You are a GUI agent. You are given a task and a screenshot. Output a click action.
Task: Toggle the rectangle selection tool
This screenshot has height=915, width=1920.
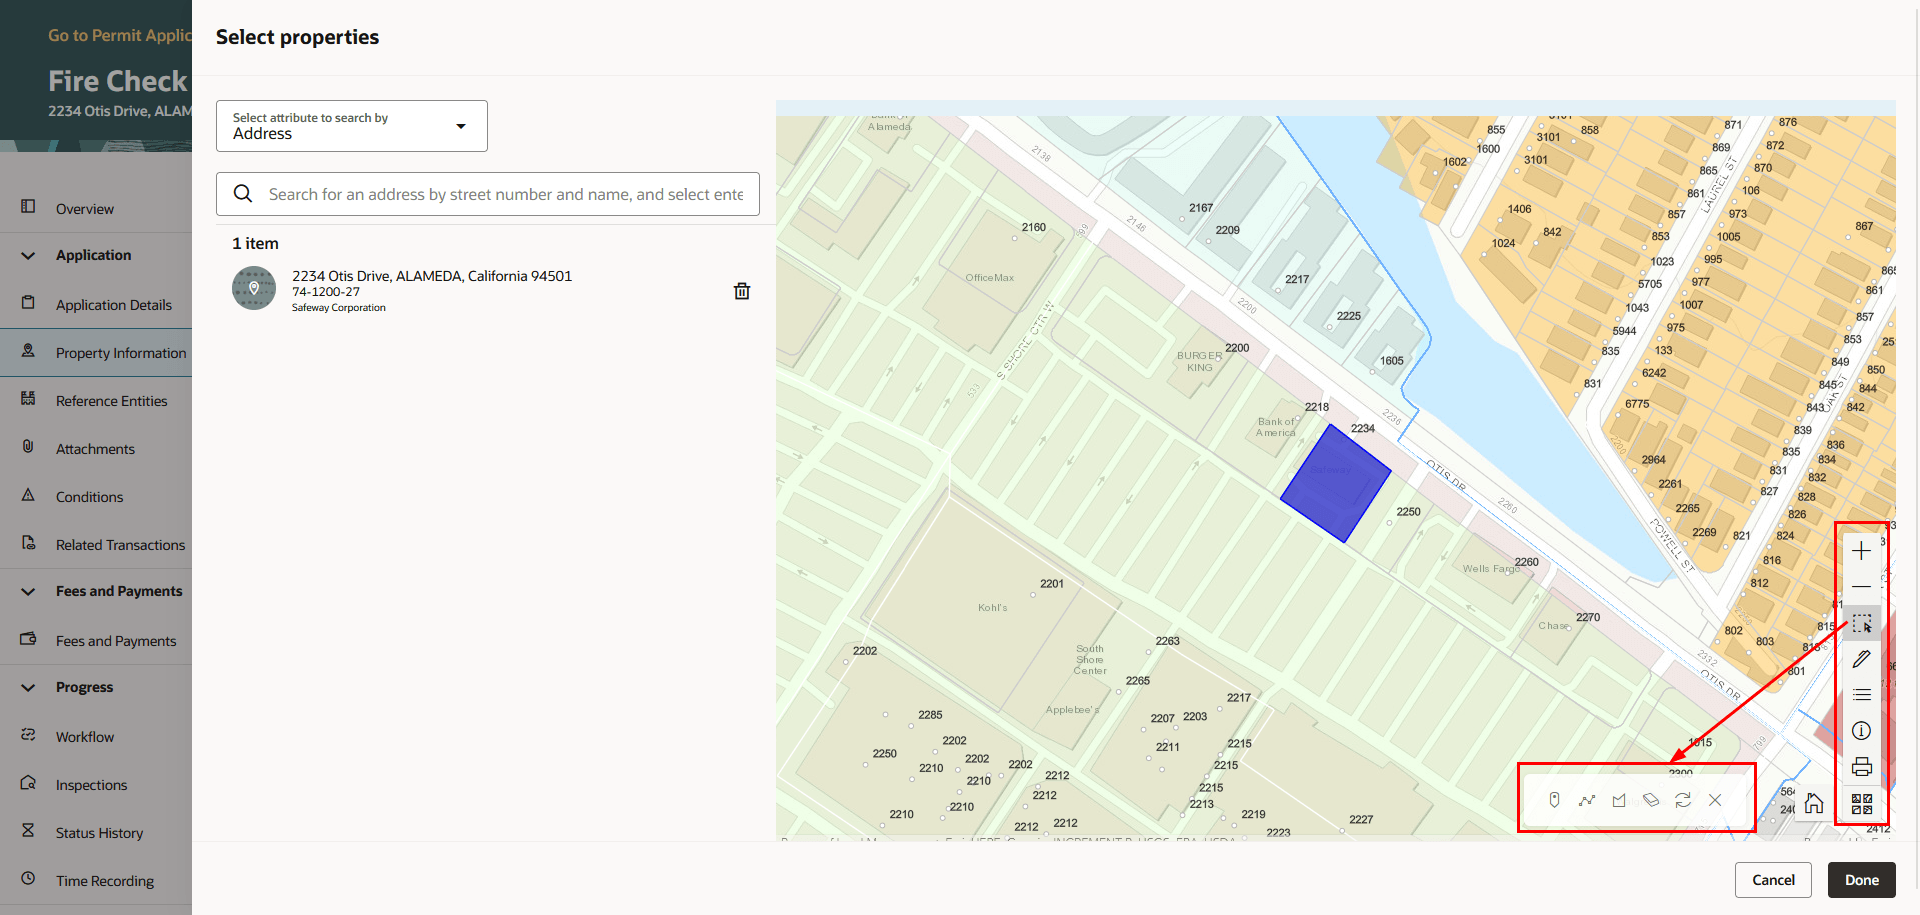point(1862,623)
